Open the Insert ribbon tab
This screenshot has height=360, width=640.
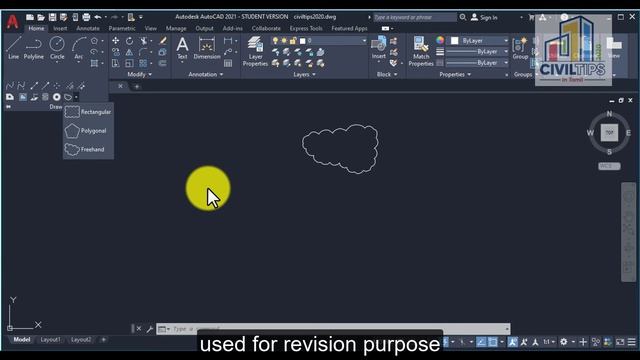(60, 29)
